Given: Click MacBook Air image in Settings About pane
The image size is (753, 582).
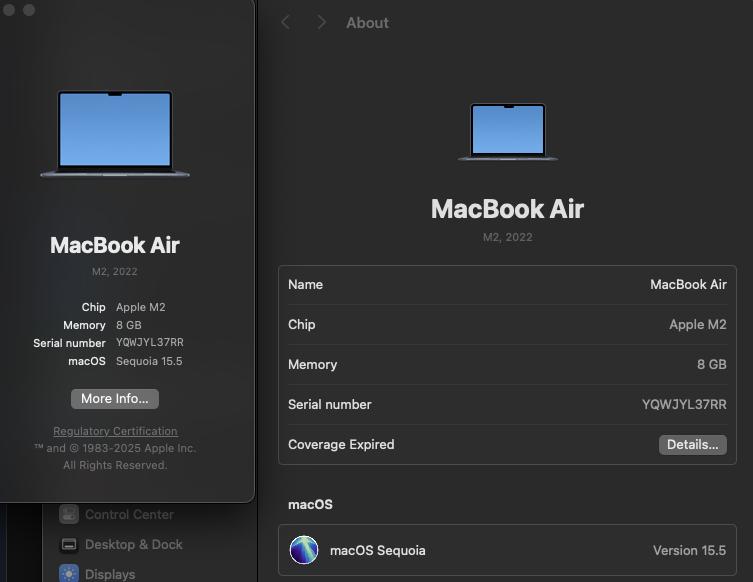Looking at the screenshot, I should pyautogui.click(x=508, y=132).
